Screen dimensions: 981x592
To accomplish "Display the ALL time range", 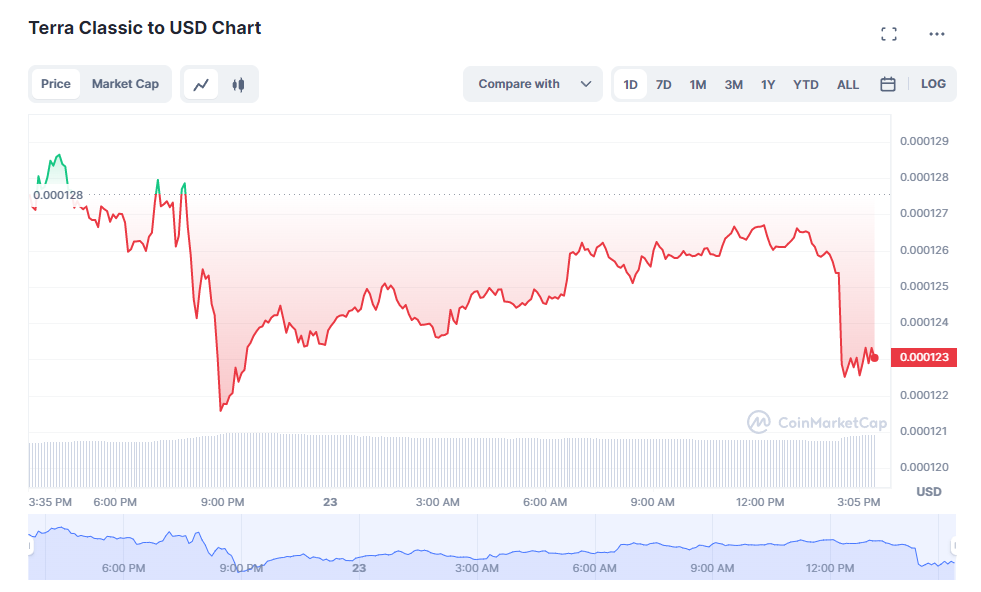I will pyautogui.click(x=848, y=85).
